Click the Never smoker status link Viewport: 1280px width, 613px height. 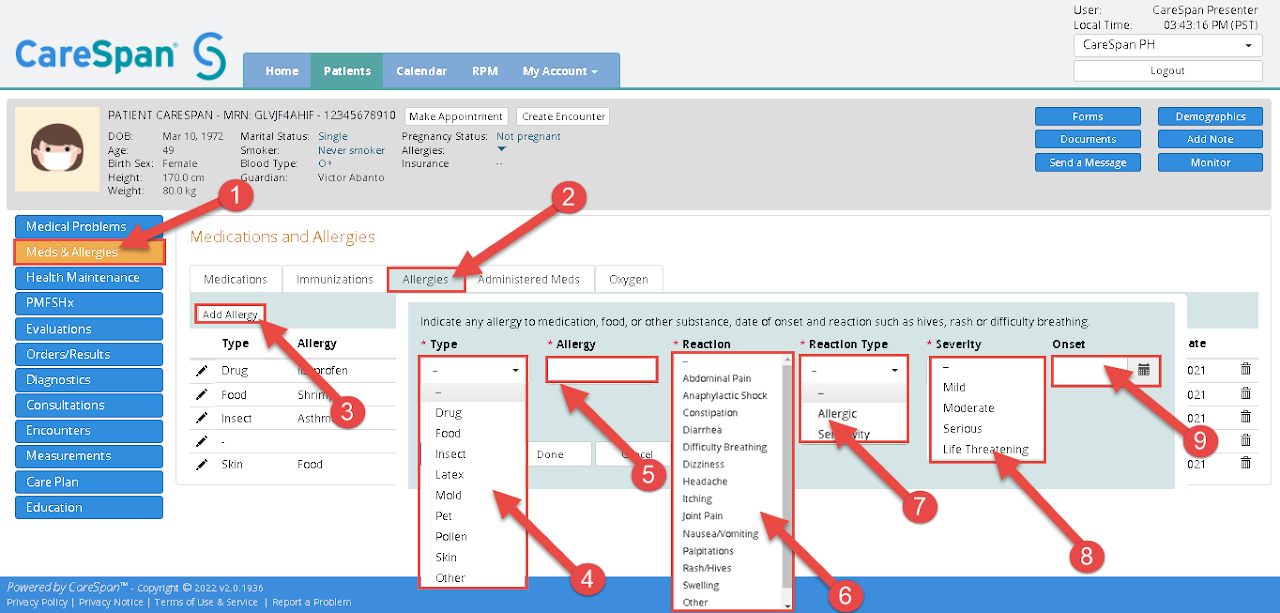pyautogui.click(x=351, y=150)
